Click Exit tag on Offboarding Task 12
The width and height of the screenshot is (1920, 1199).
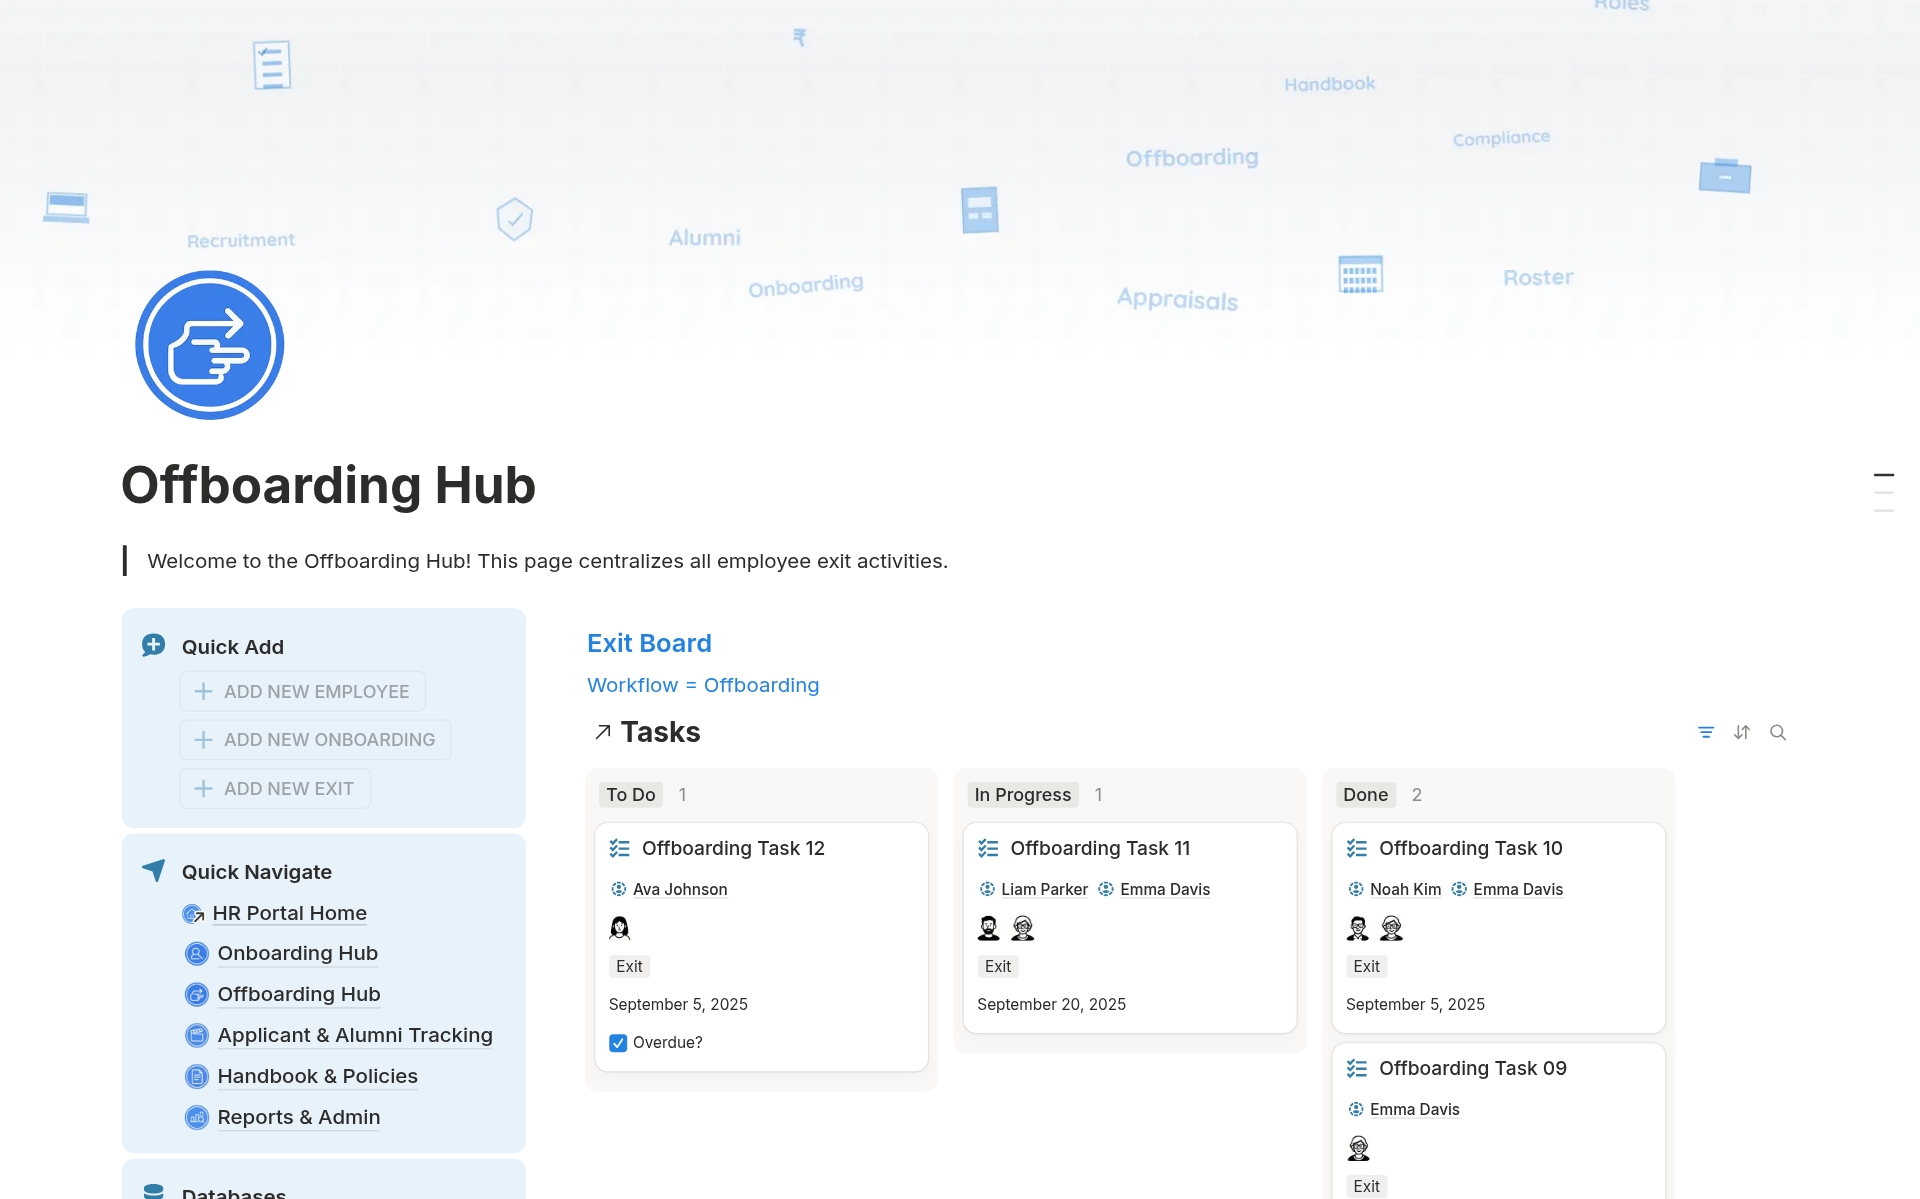629,967
